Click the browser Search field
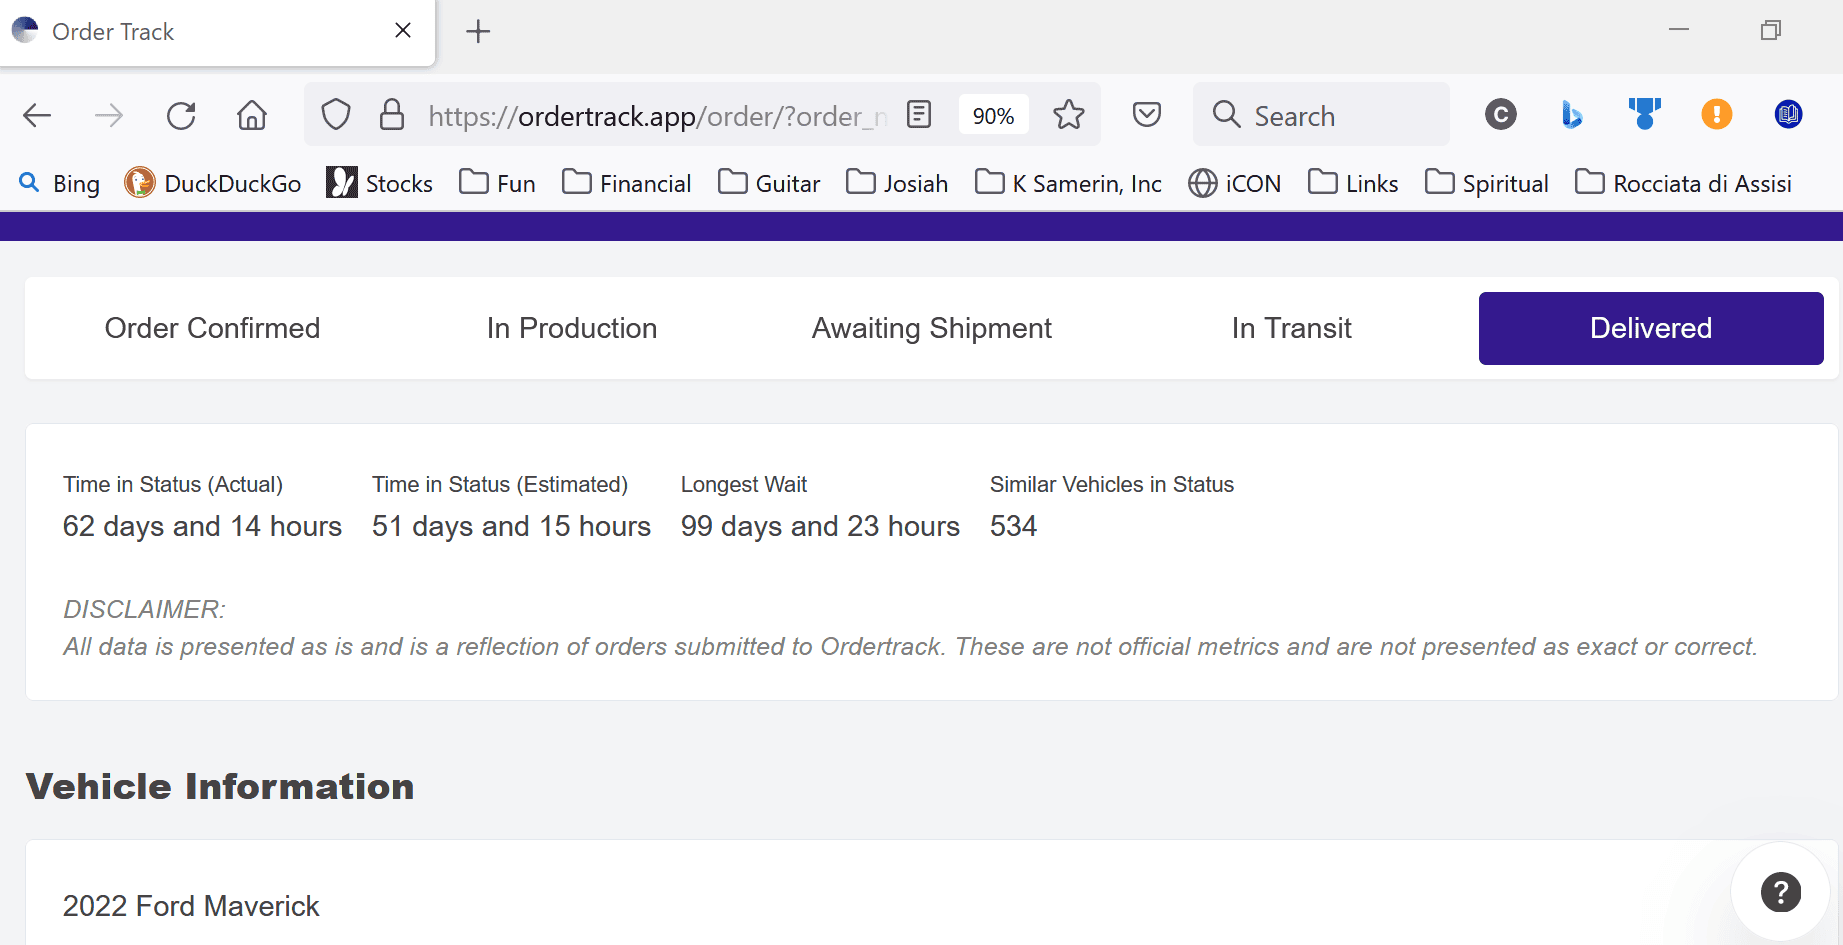The image size is (1843, 945). click(x=1321, y=115)
